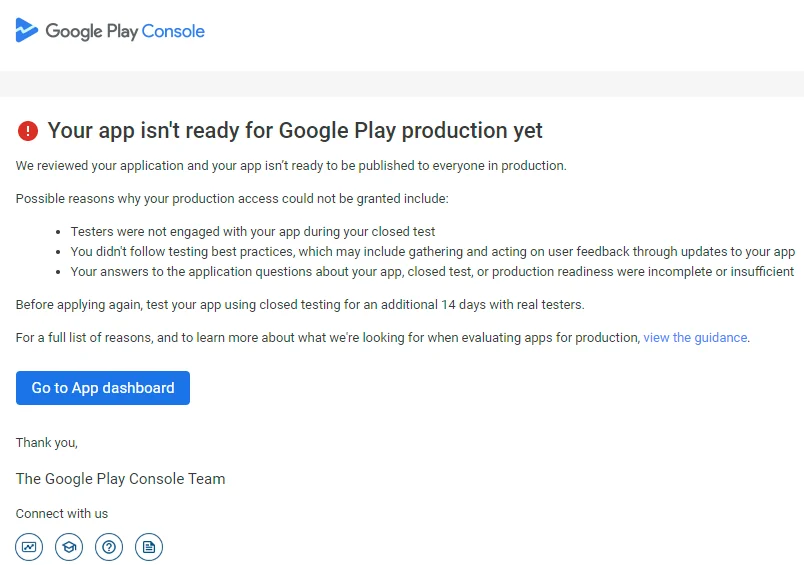
Task: Open the chart analytics icon under Connect
Action: pyautogui.click(x=29, y=547)
